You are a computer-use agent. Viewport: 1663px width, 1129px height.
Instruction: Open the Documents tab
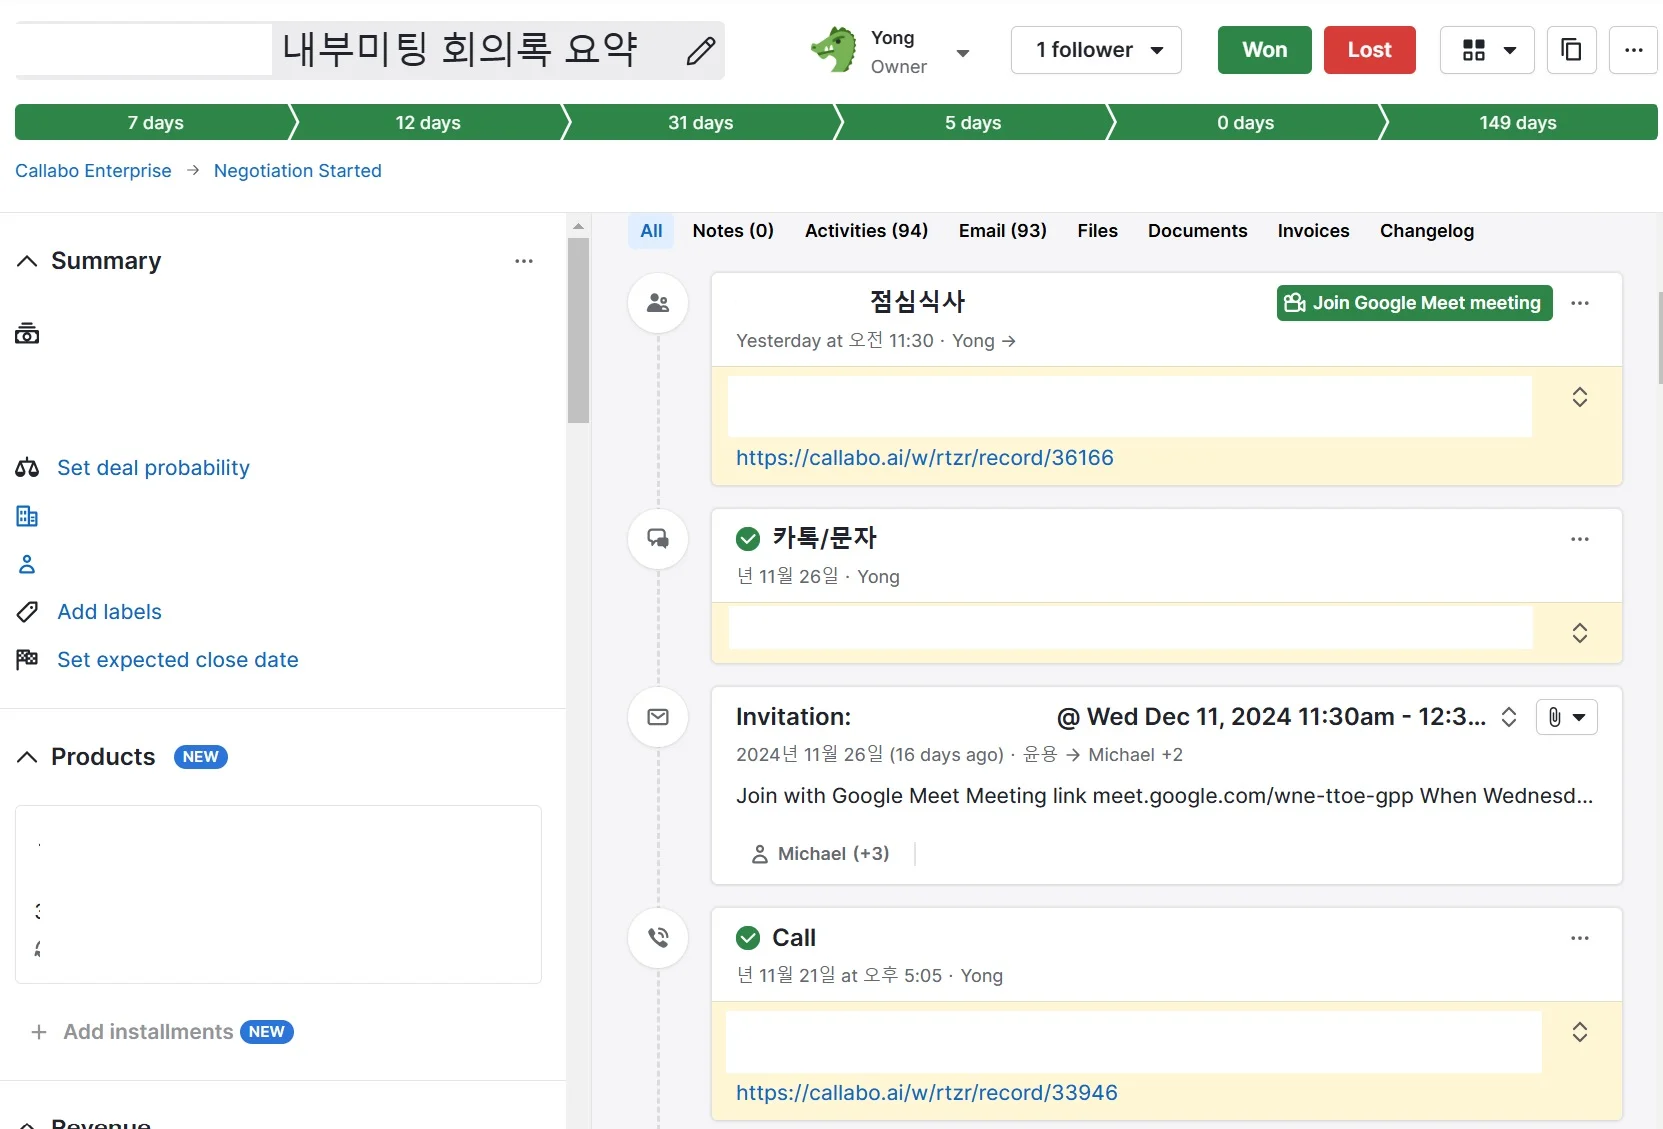point(1197,230)
